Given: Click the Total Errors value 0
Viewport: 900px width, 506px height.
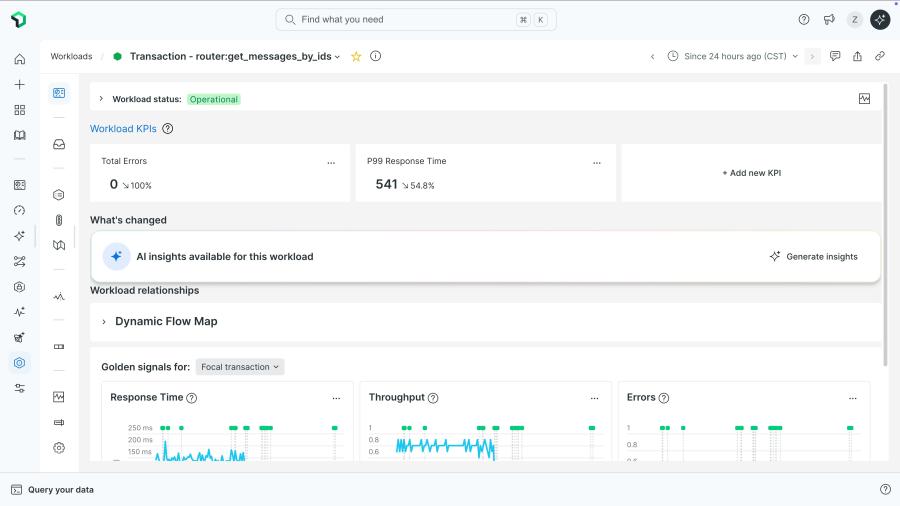Looking at the screenshot, I should (114, 184).
